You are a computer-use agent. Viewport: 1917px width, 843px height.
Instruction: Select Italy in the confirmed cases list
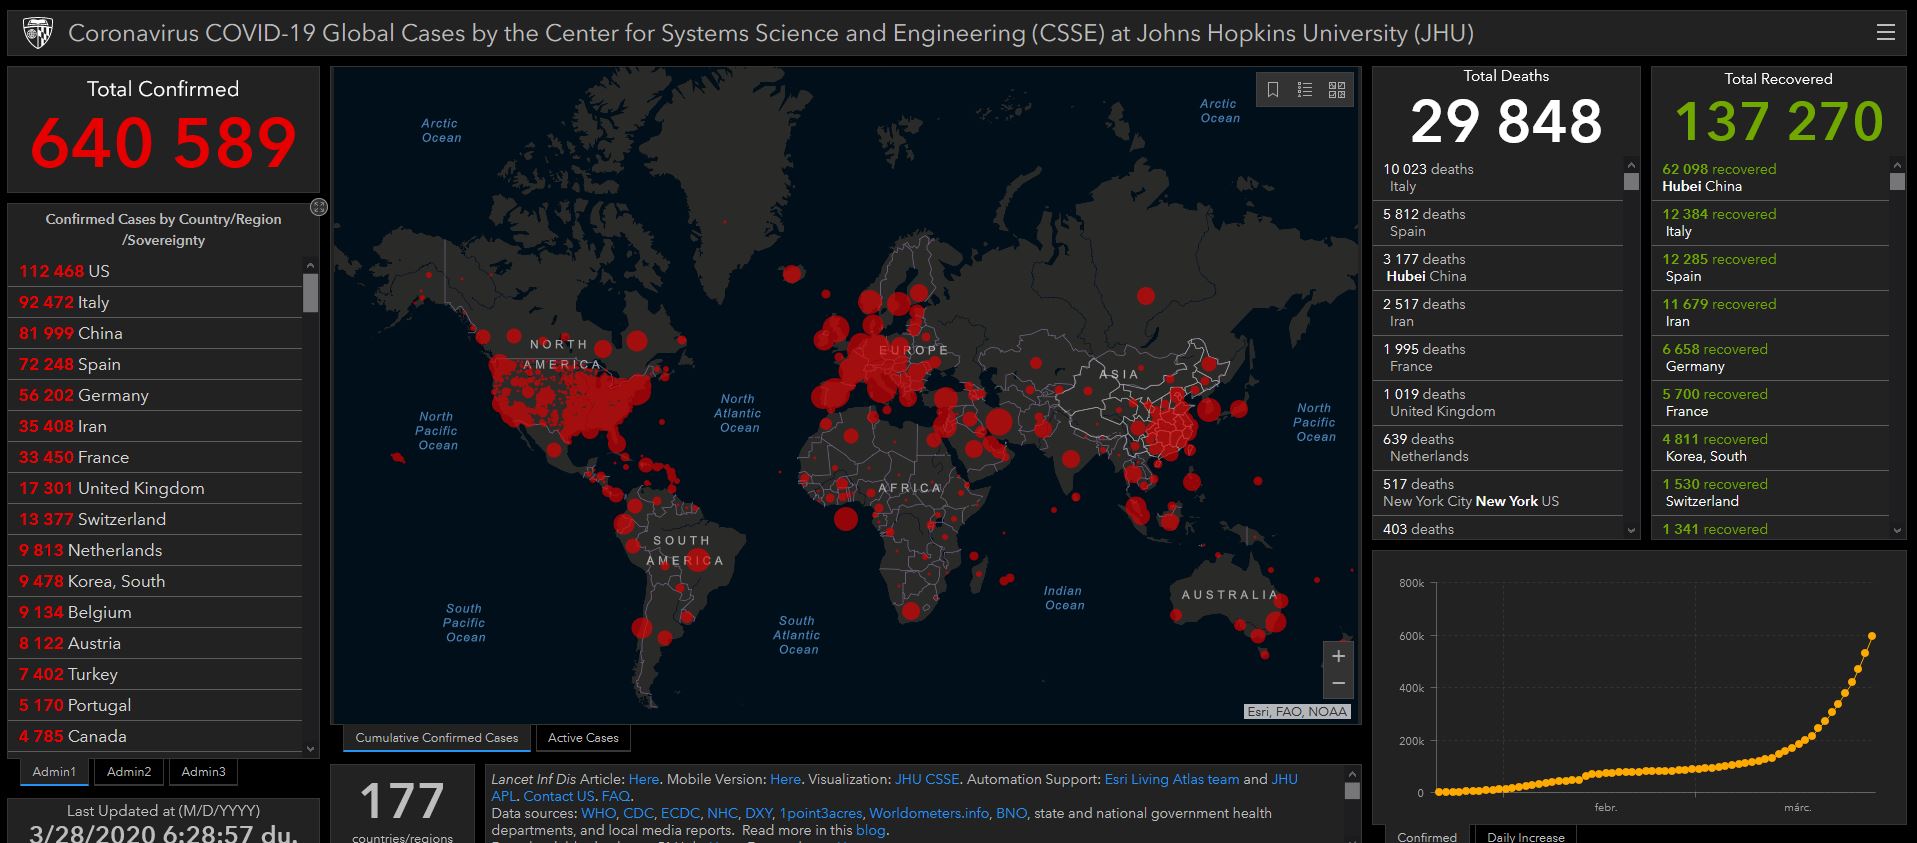coord(93,302)
